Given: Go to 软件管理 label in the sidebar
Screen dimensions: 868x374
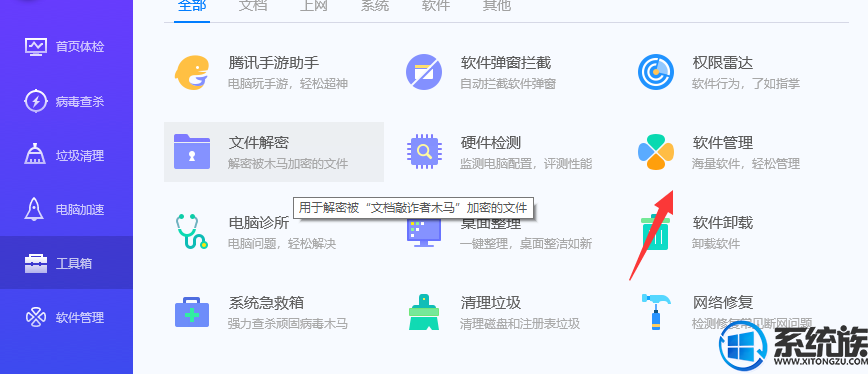Looking at the screenshot, I should 80,318.
